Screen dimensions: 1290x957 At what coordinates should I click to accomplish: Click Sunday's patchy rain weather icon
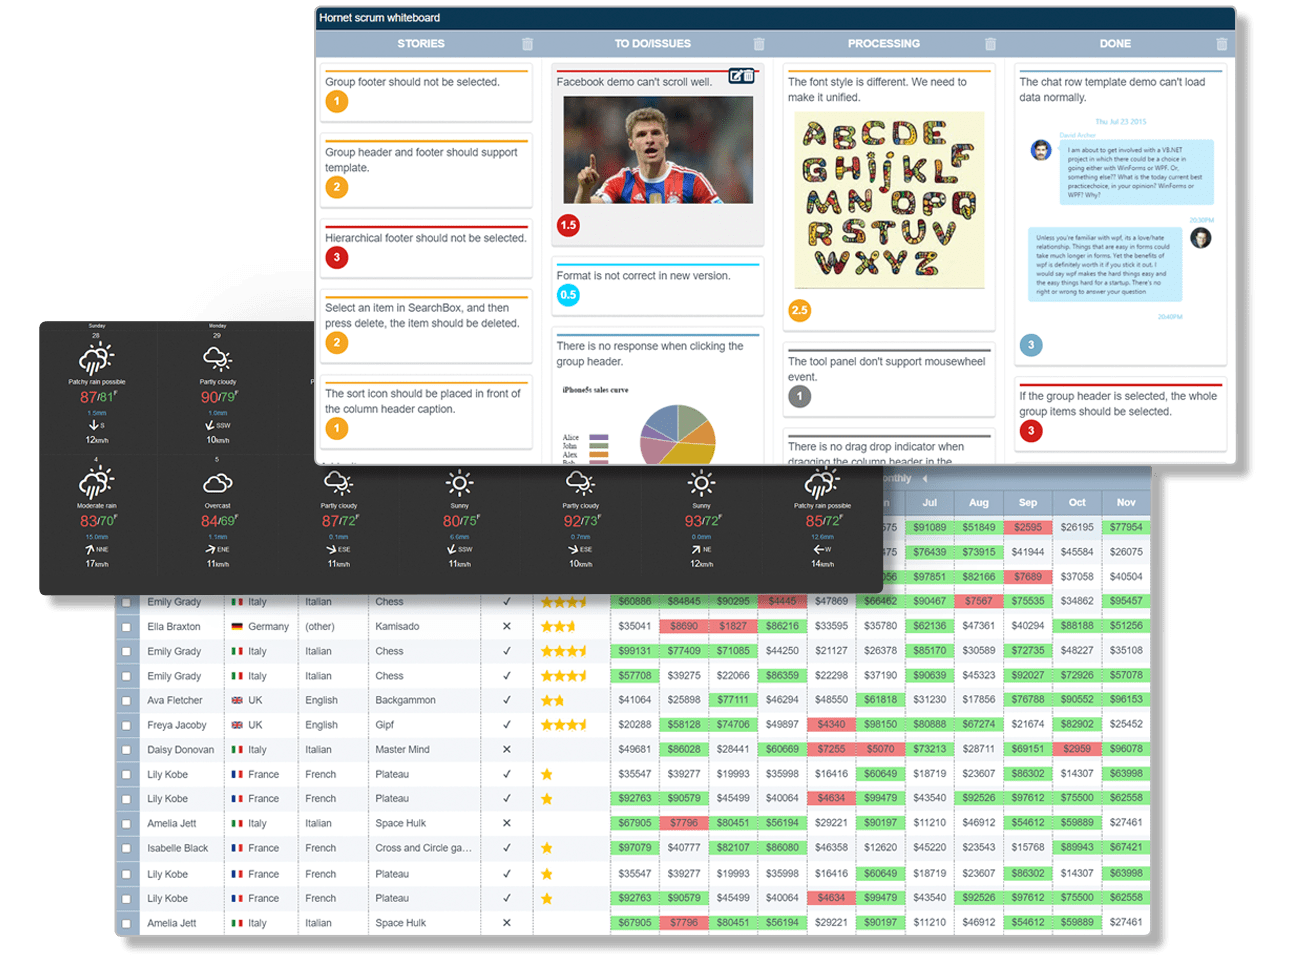coord(97,358)
